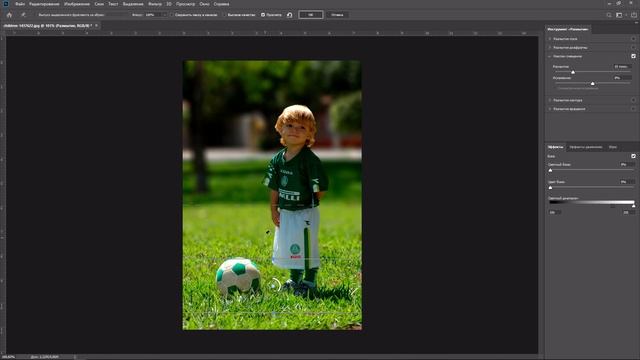The height and width of the screenshot is (360, 640).
Task: Click the 'Размытие' slider handle
Action: [573, 72]
